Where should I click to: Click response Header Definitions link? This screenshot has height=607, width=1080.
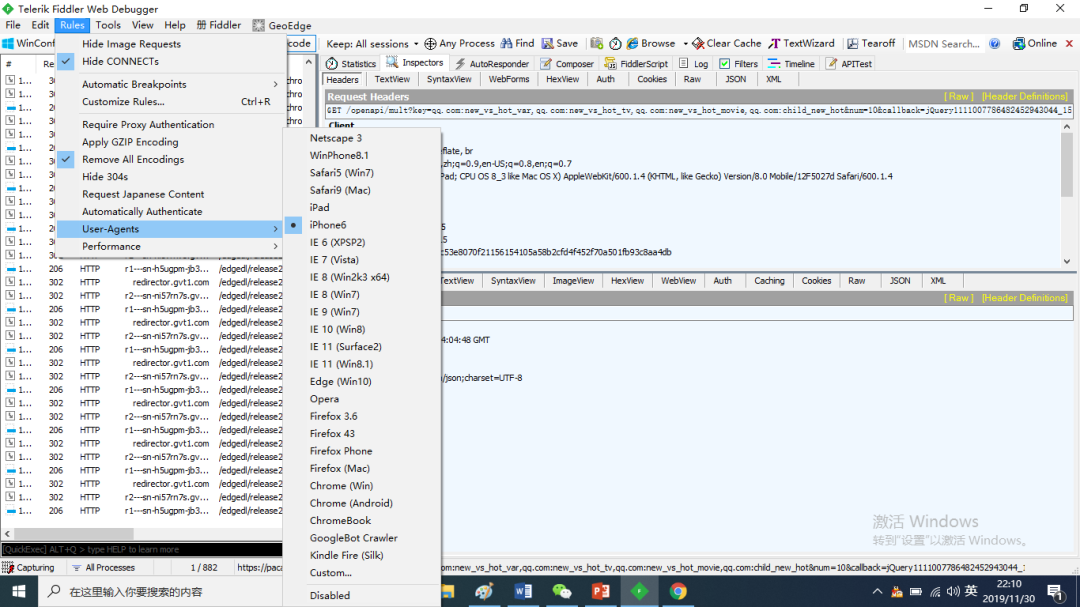tap(1025, 298)
